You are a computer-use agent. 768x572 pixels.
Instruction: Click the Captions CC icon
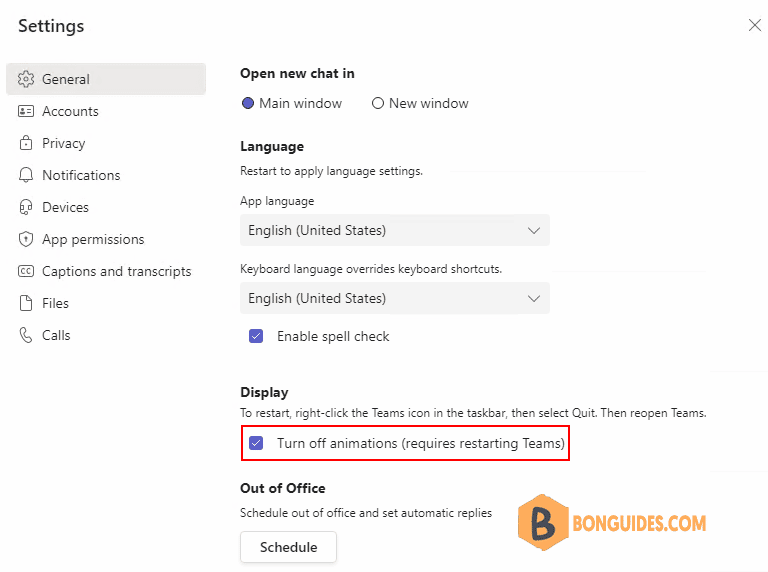pyautogui.click(x=26, y=271)
